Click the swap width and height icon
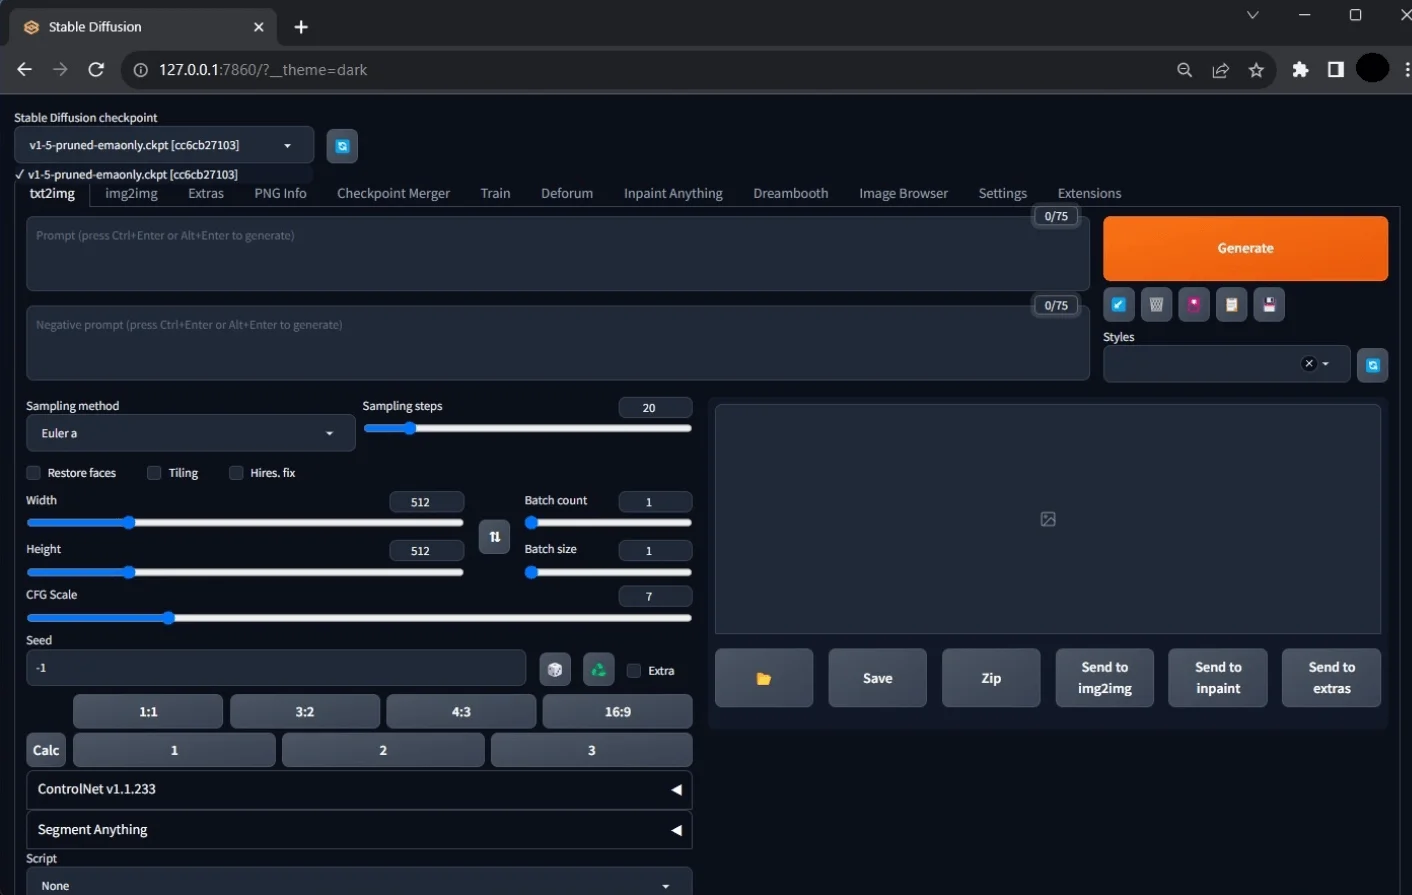This screenshot has height=895, width=1412. click(494, 537)
